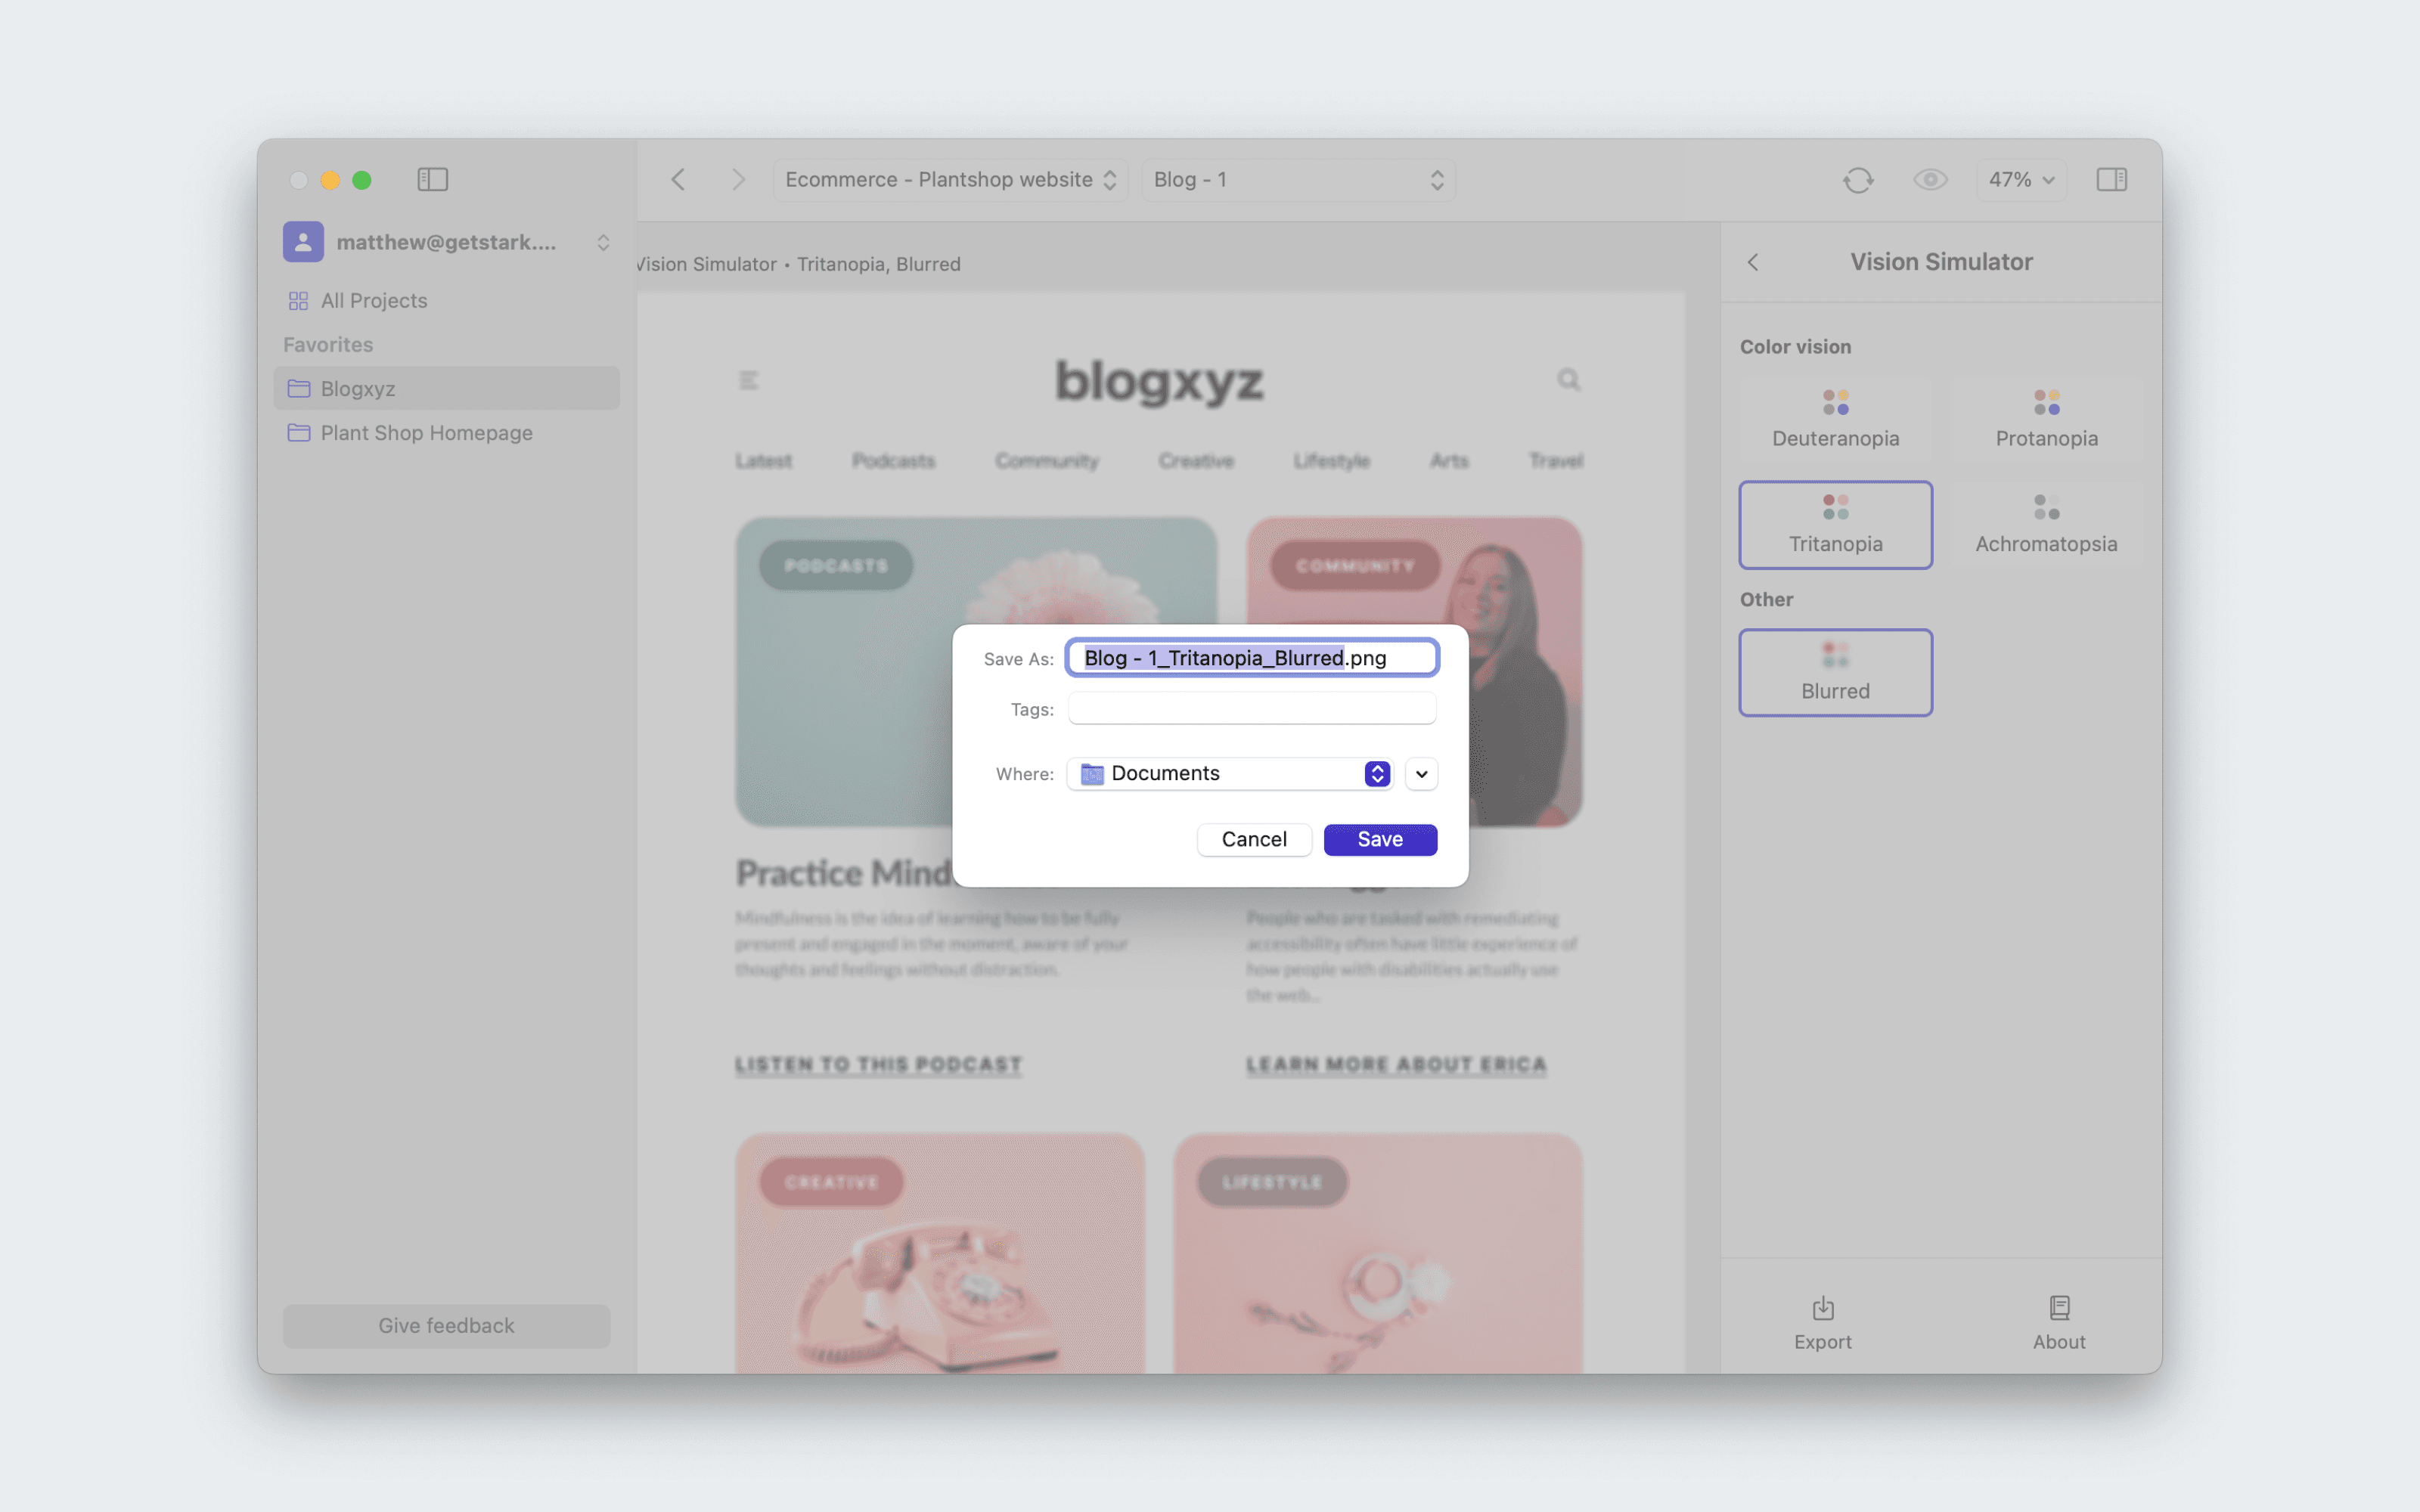2420x1512 pixels.
Task: Select the Plant Shop Homepage folder
Action: coord(447,433)
